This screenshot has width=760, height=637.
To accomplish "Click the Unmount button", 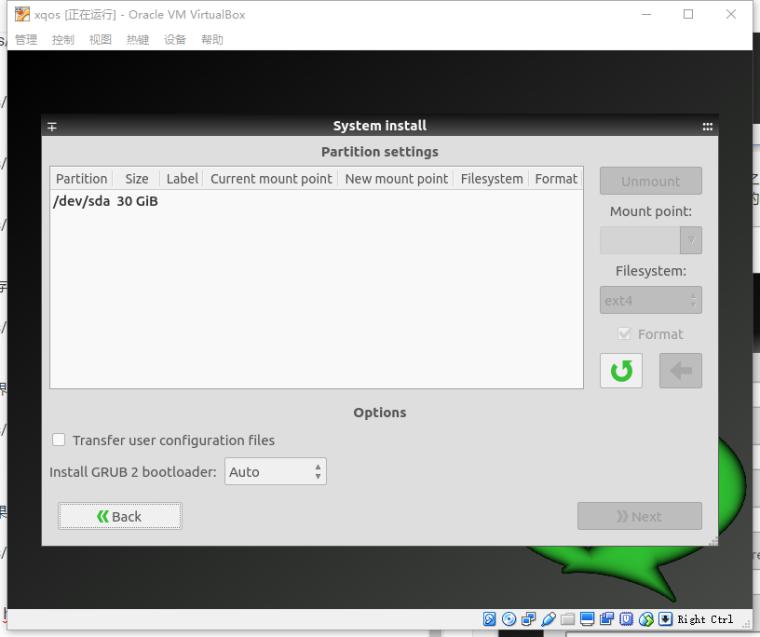I will (650, 181).
